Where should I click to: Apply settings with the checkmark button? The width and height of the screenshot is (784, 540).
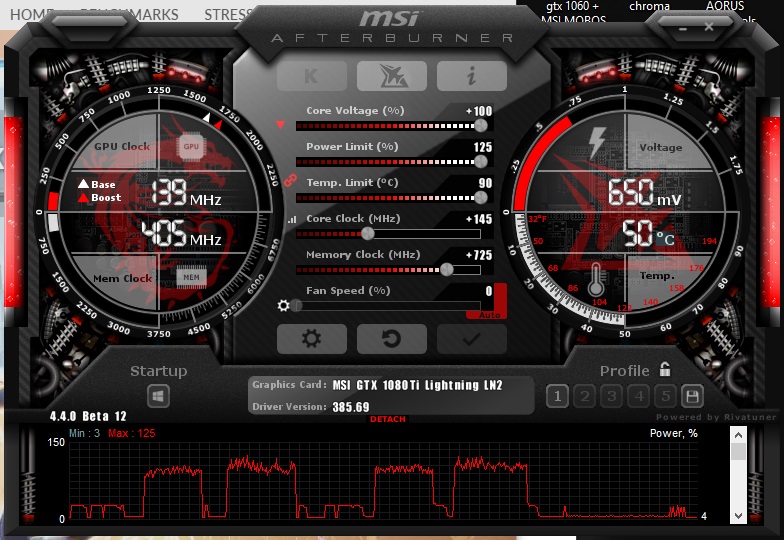click(x=472, y=338)
